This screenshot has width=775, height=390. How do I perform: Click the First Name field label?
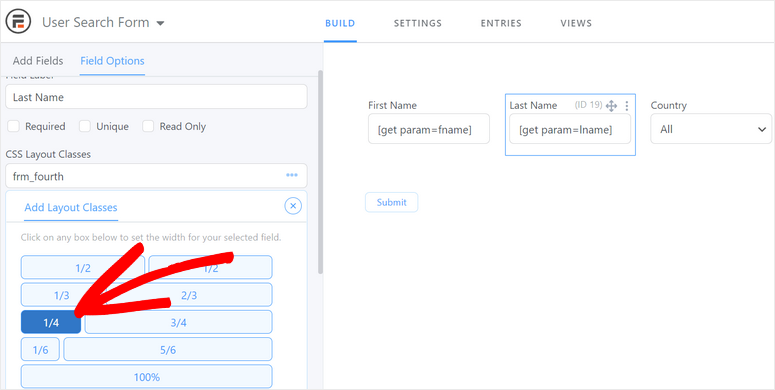[x=392, y=105]
